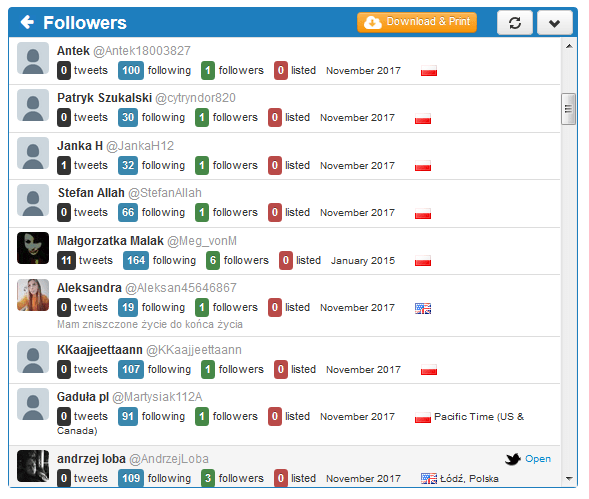Select the @JankaH12 username link

pos(140,146)
